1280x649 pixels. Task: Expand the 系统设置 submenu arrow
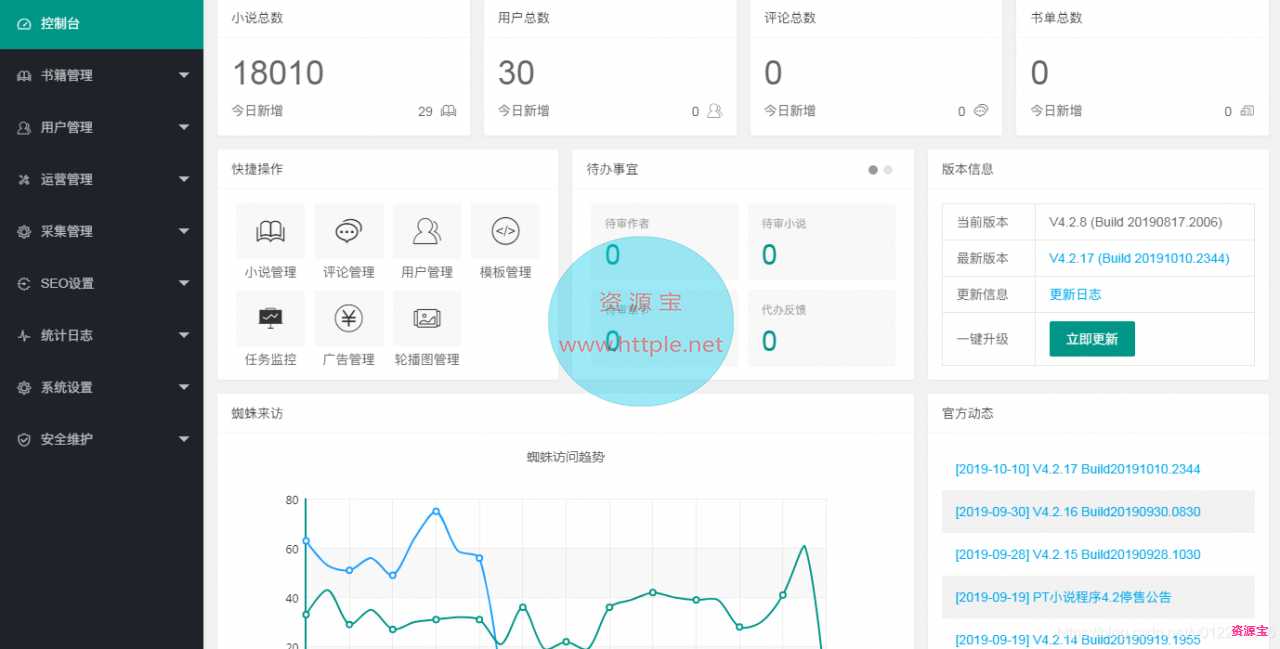pyautogui.click(x=184, y=387)
